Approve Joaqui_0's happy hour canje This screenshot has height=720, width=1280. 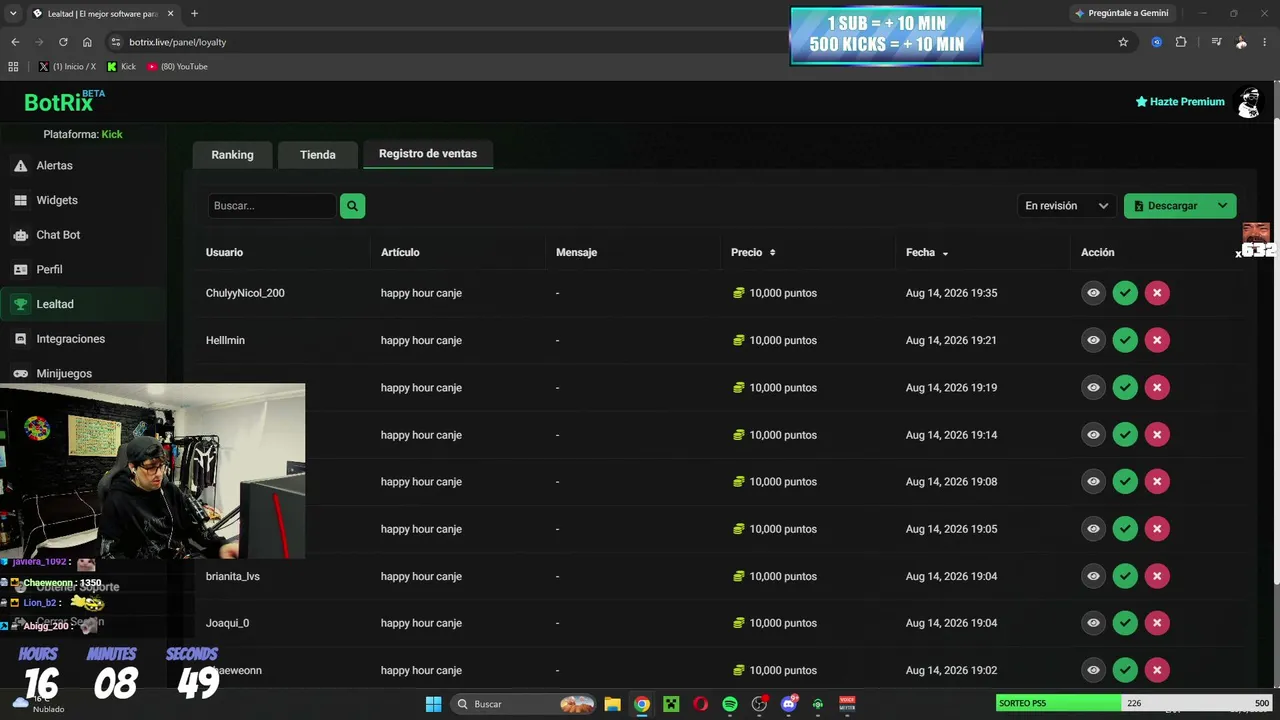(x=1125, y=623)
